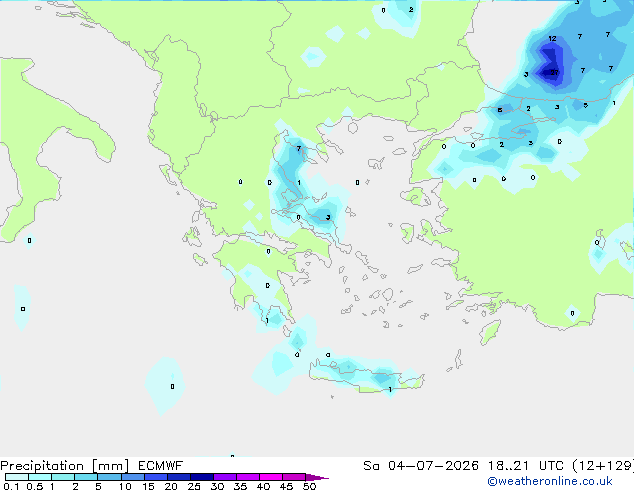Click the '1' value on southern Crete

(x=390, y=390)
